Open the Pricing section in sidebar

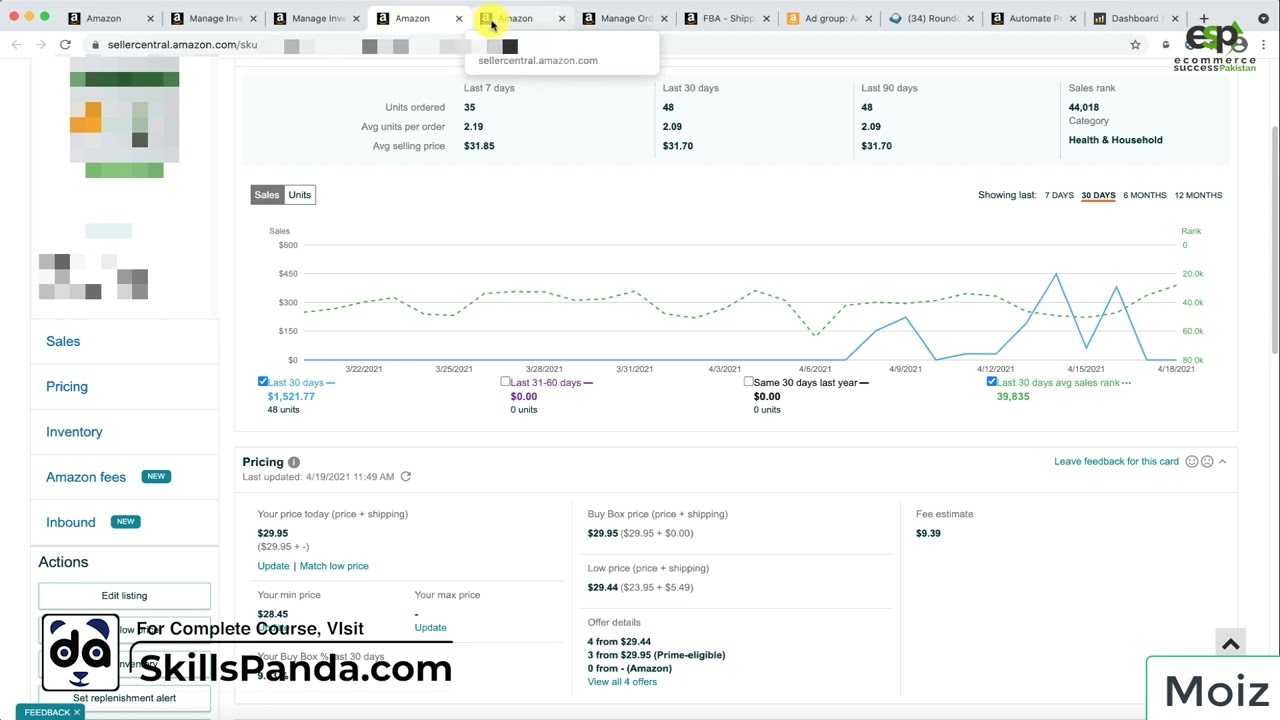click(x=67, y=386)
